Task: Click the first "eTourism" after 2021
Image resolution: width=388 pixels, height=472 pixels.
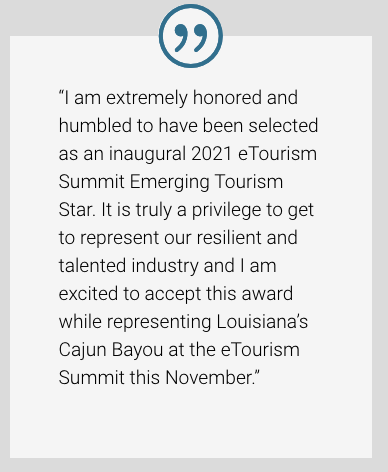Action: click(277, 154)
